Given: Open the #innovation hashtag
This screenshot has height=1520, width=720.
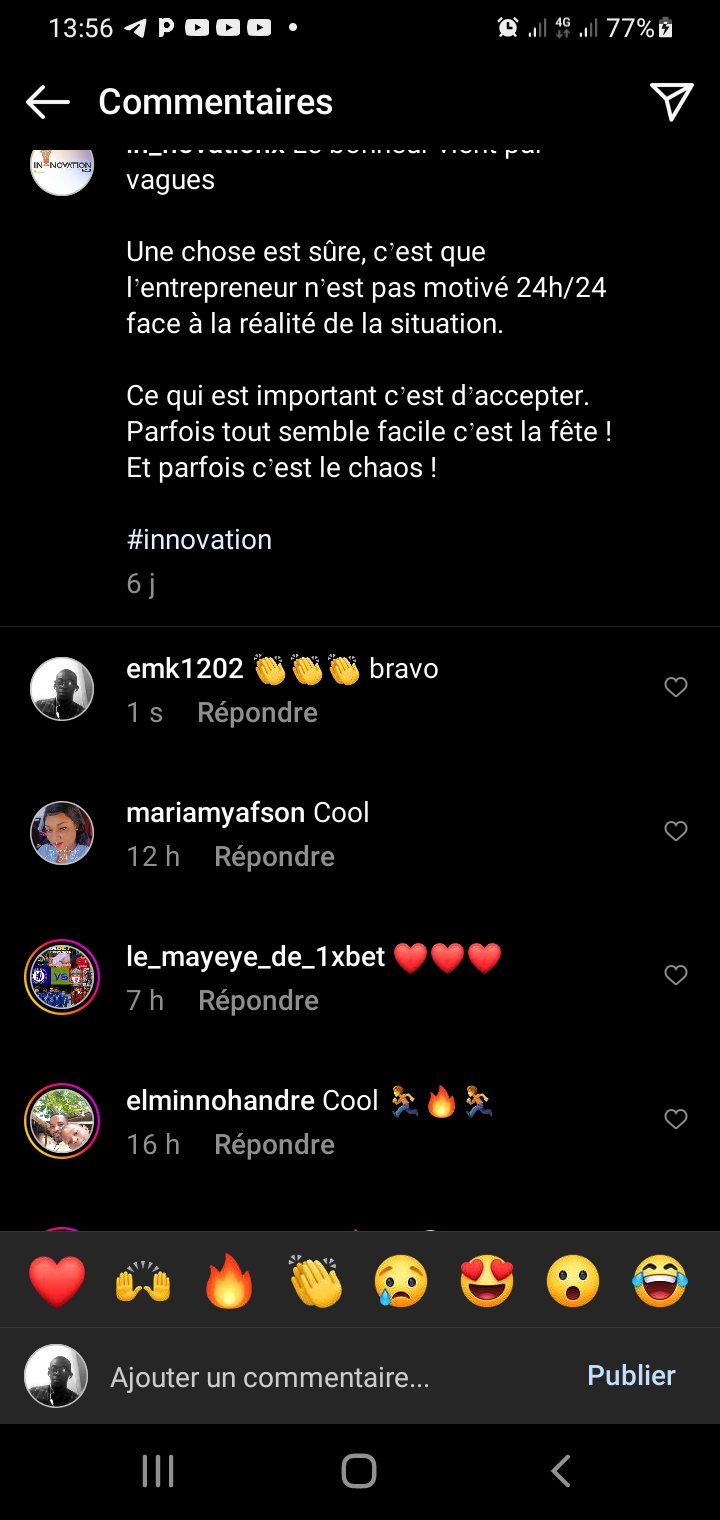Looking at the screenshot, I should coord(199,540).
